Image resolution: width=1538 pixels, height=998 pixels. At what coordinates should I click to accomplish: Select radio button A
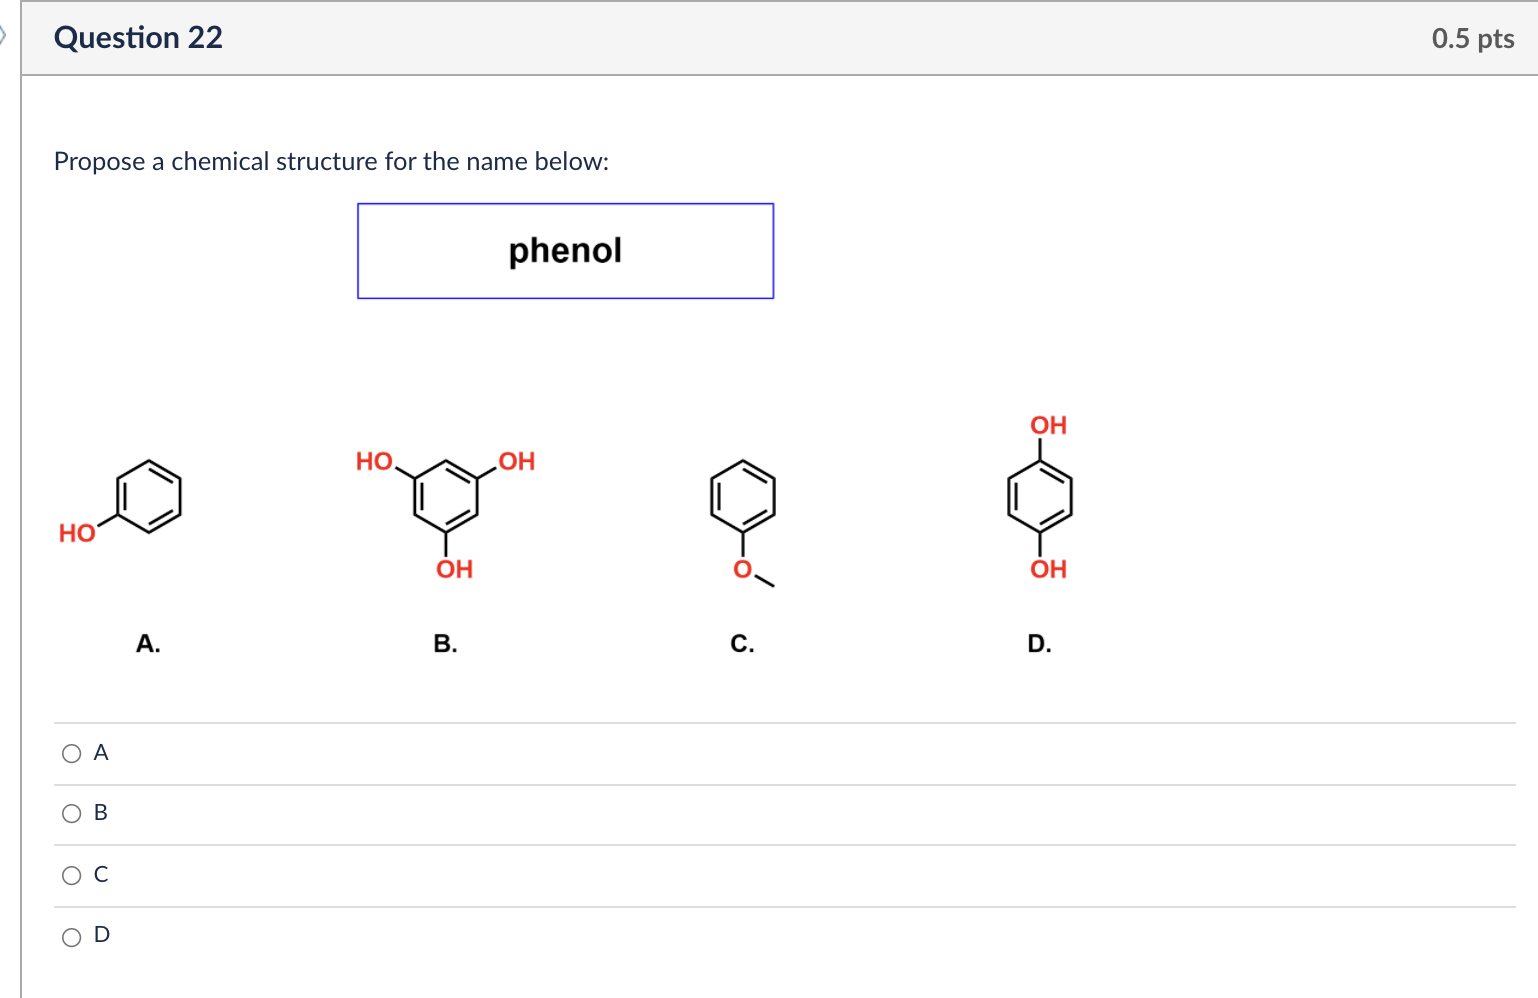tap(70, 753)
